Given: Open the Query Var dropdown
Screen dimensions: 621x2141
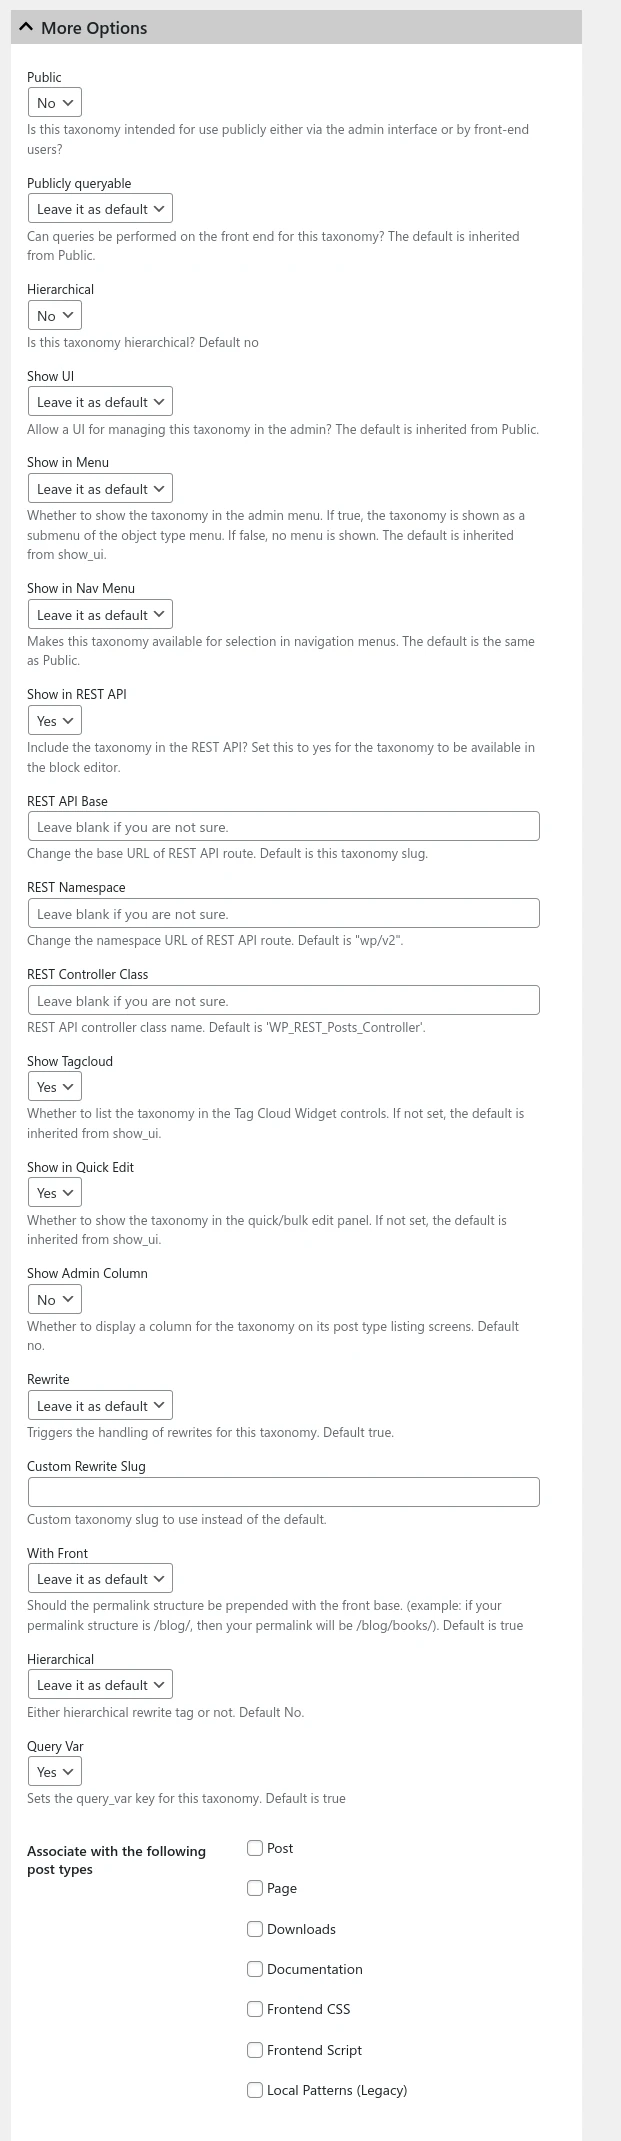Looking at the screenshot, I should [54, 1771].
